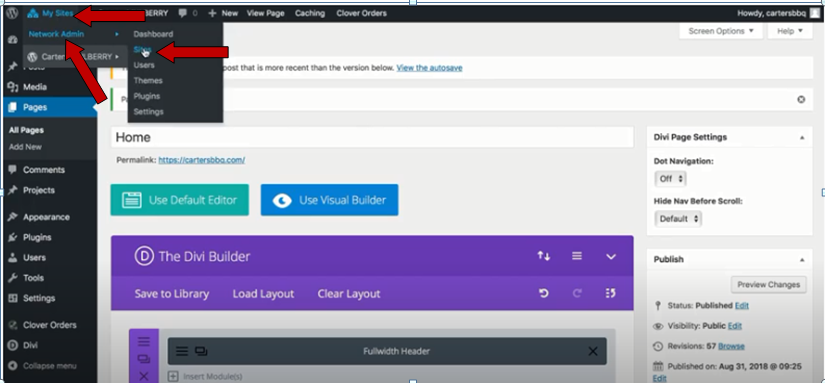Open Caching in the admin bar
Screen dimensions: 825x383
click(310, 13)
